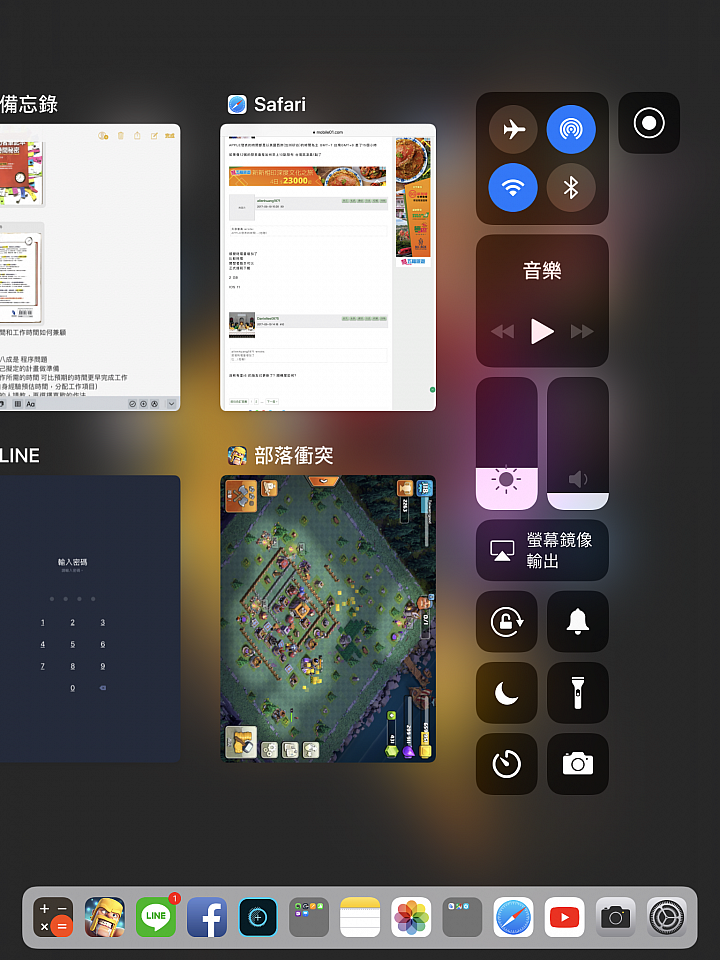Viewport: 720px width, 960px height.
Task: Toggle Airplane Mode in Control Center
Action: (x=512, y=129)
